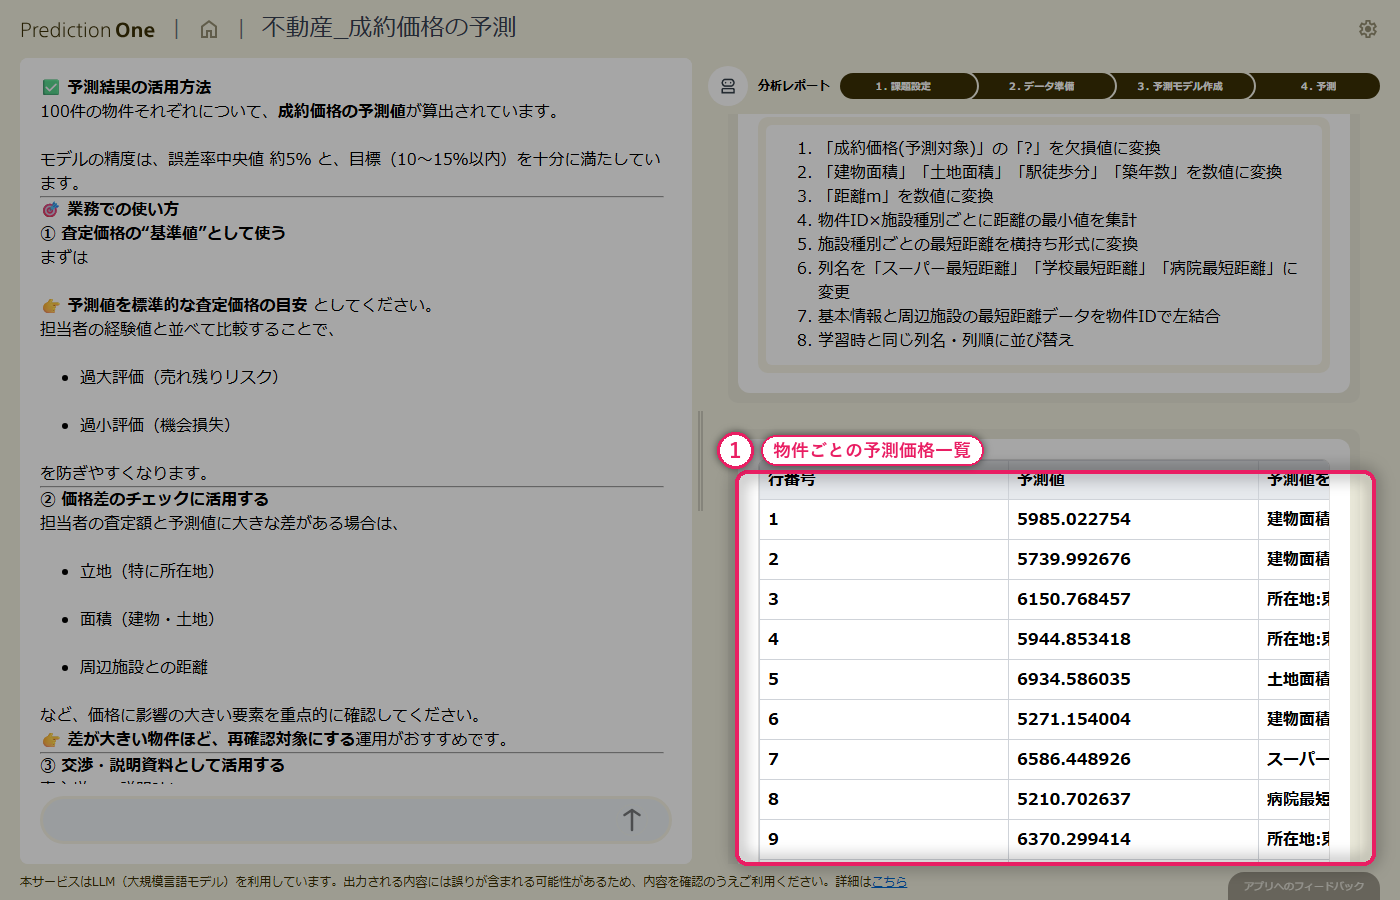Click row number 5 cell
The width and height of the screenshot is (1400, 900).
(884, 679)
